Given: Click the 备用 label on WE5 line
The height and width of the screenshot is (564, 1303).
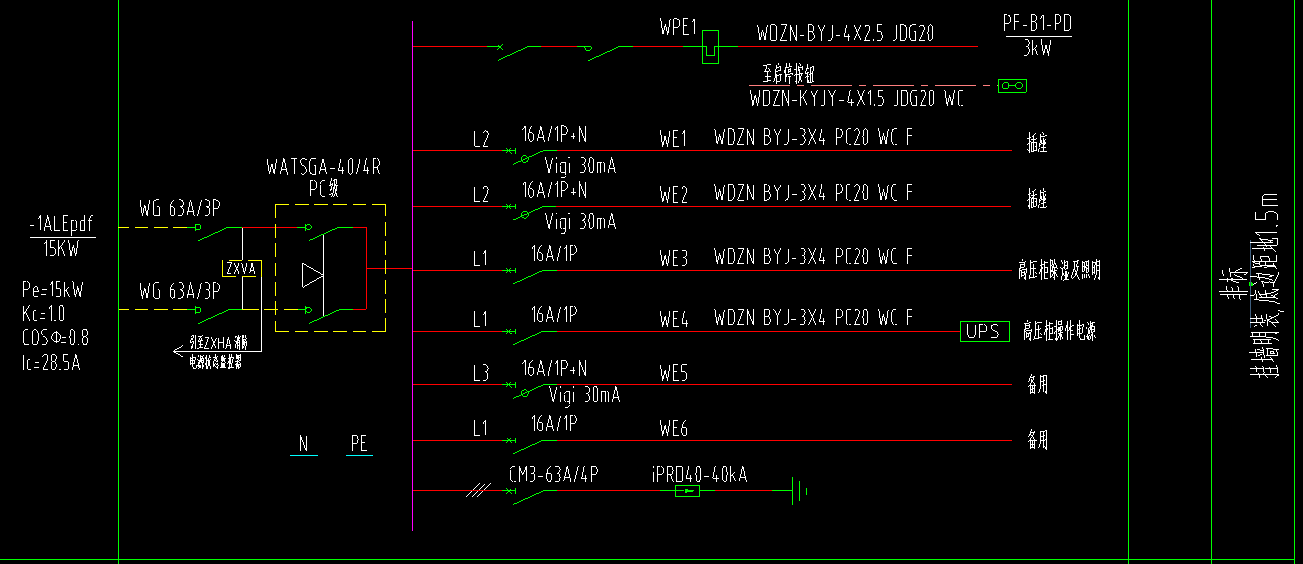Looking at the screenshot, I should coord(1037,385).
